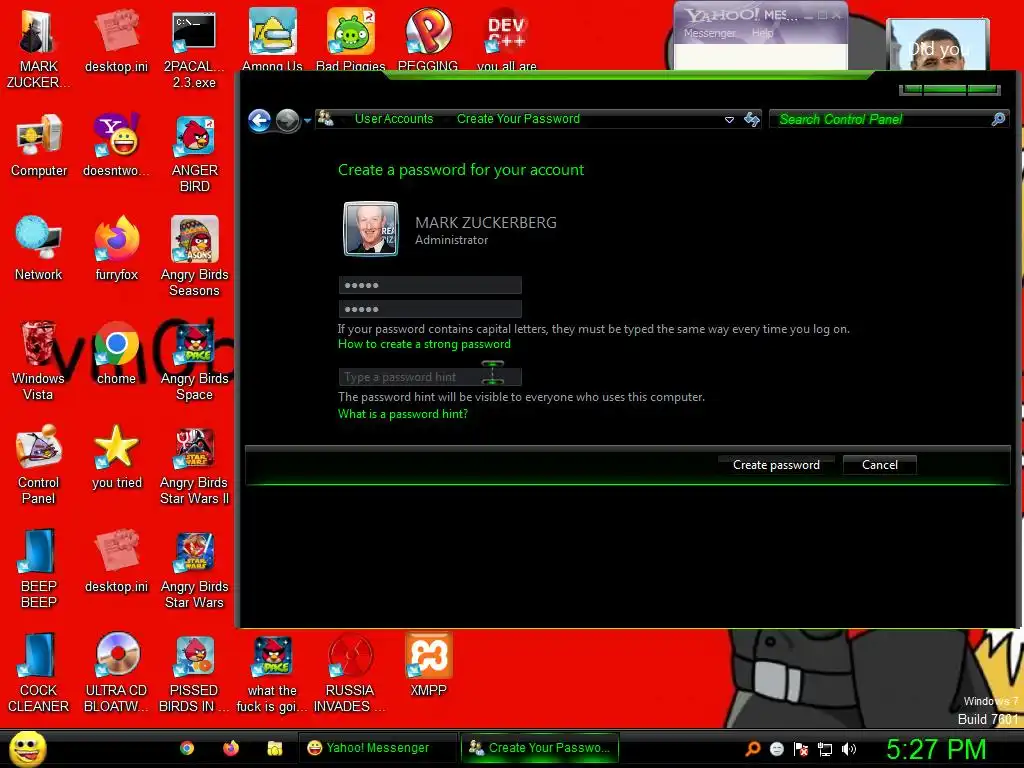This screenshot has height=768, width=1024.
Task: Click the Cancel button
Action: pyautogui.click(x=880, y=465)
